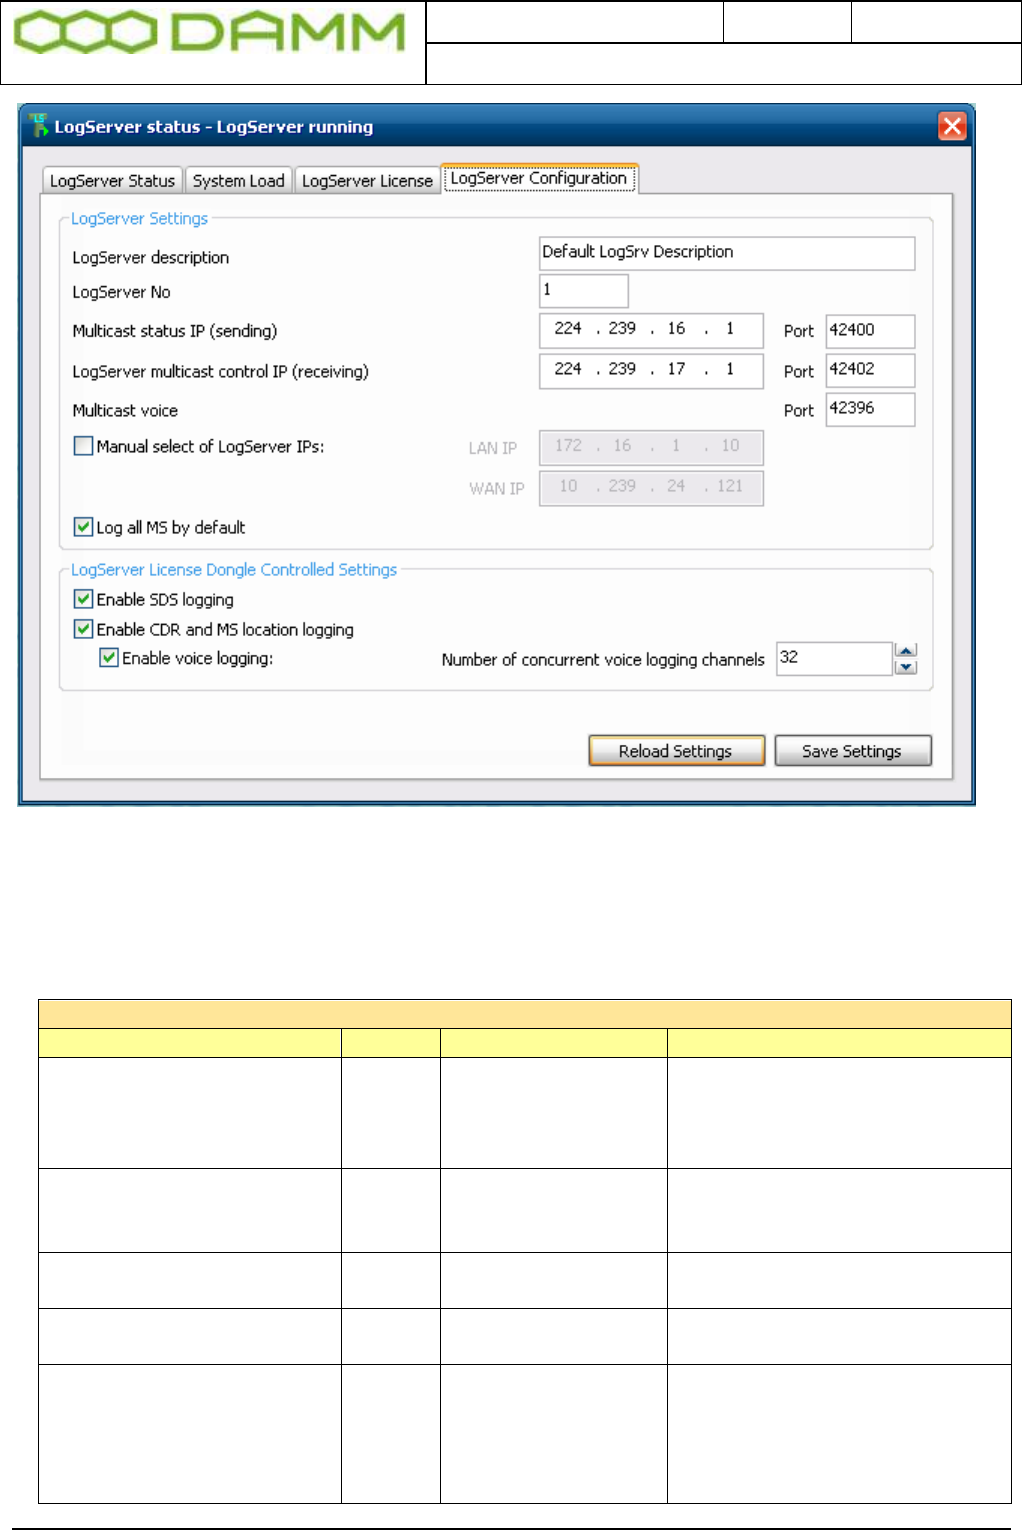Open the System Load tab
This screenshot has height=1530, width=1022.
pos(238,180)
